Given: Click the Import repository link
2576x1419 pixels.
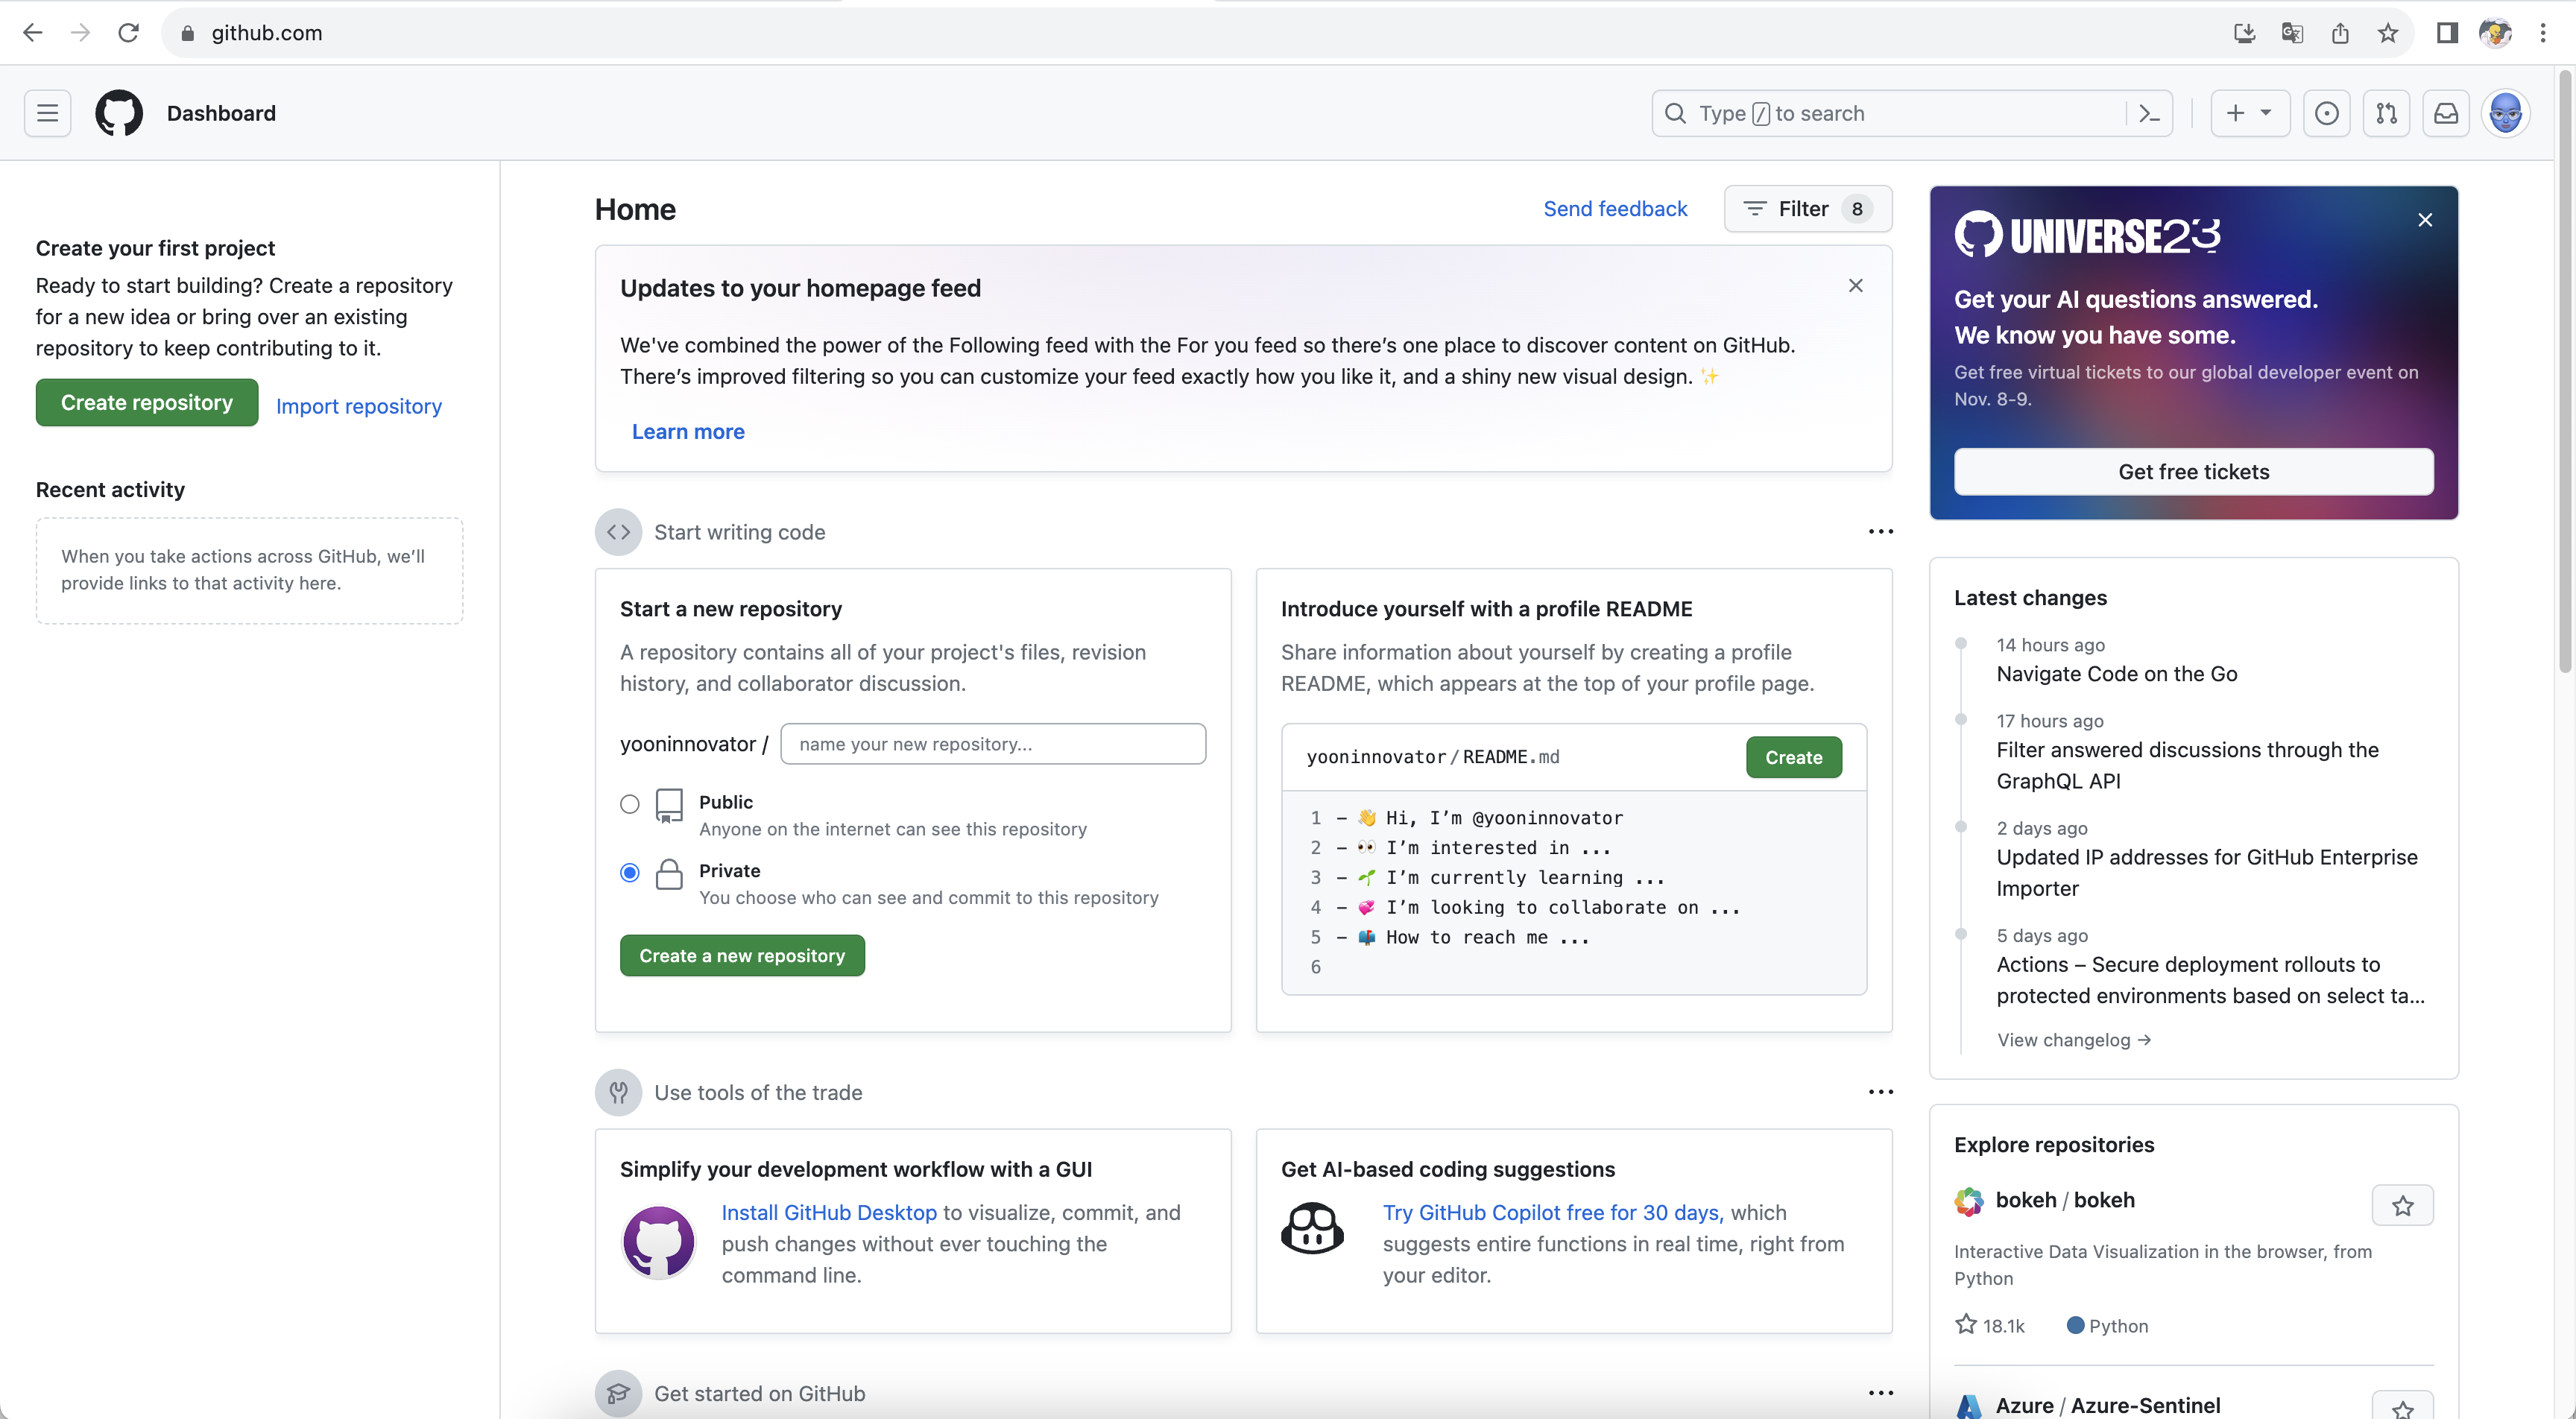Looking at the screenshot, I should coord(358,406).
